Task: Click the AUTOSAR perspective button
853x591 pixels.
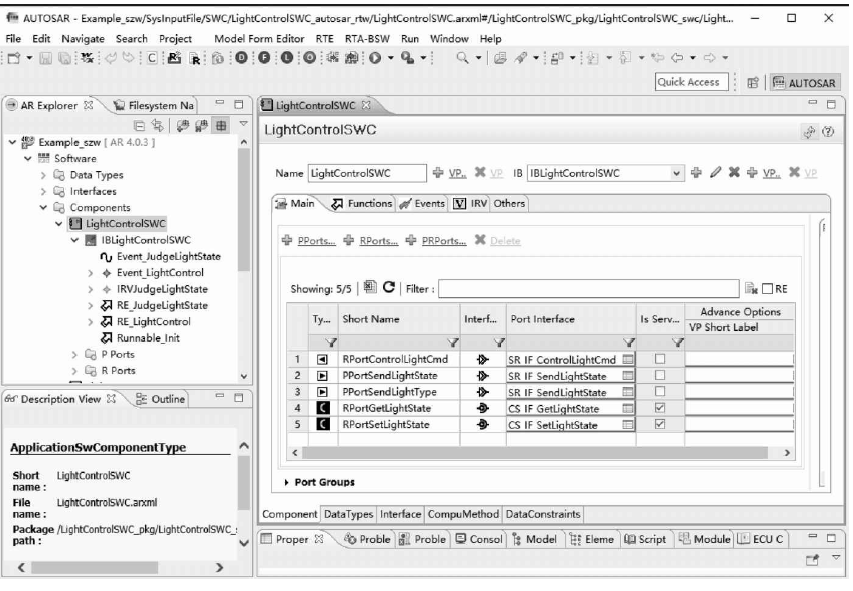Action: [807, 83]
